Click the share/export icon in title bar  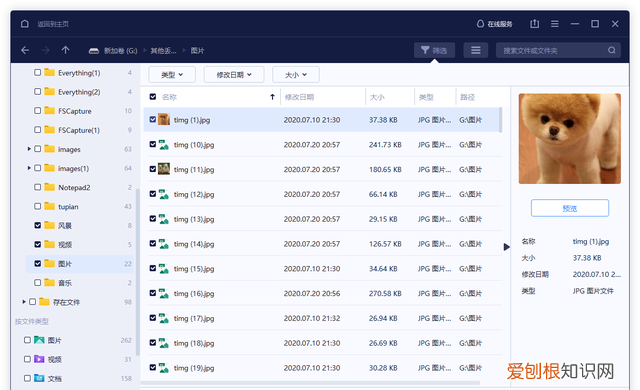[534, 24]
